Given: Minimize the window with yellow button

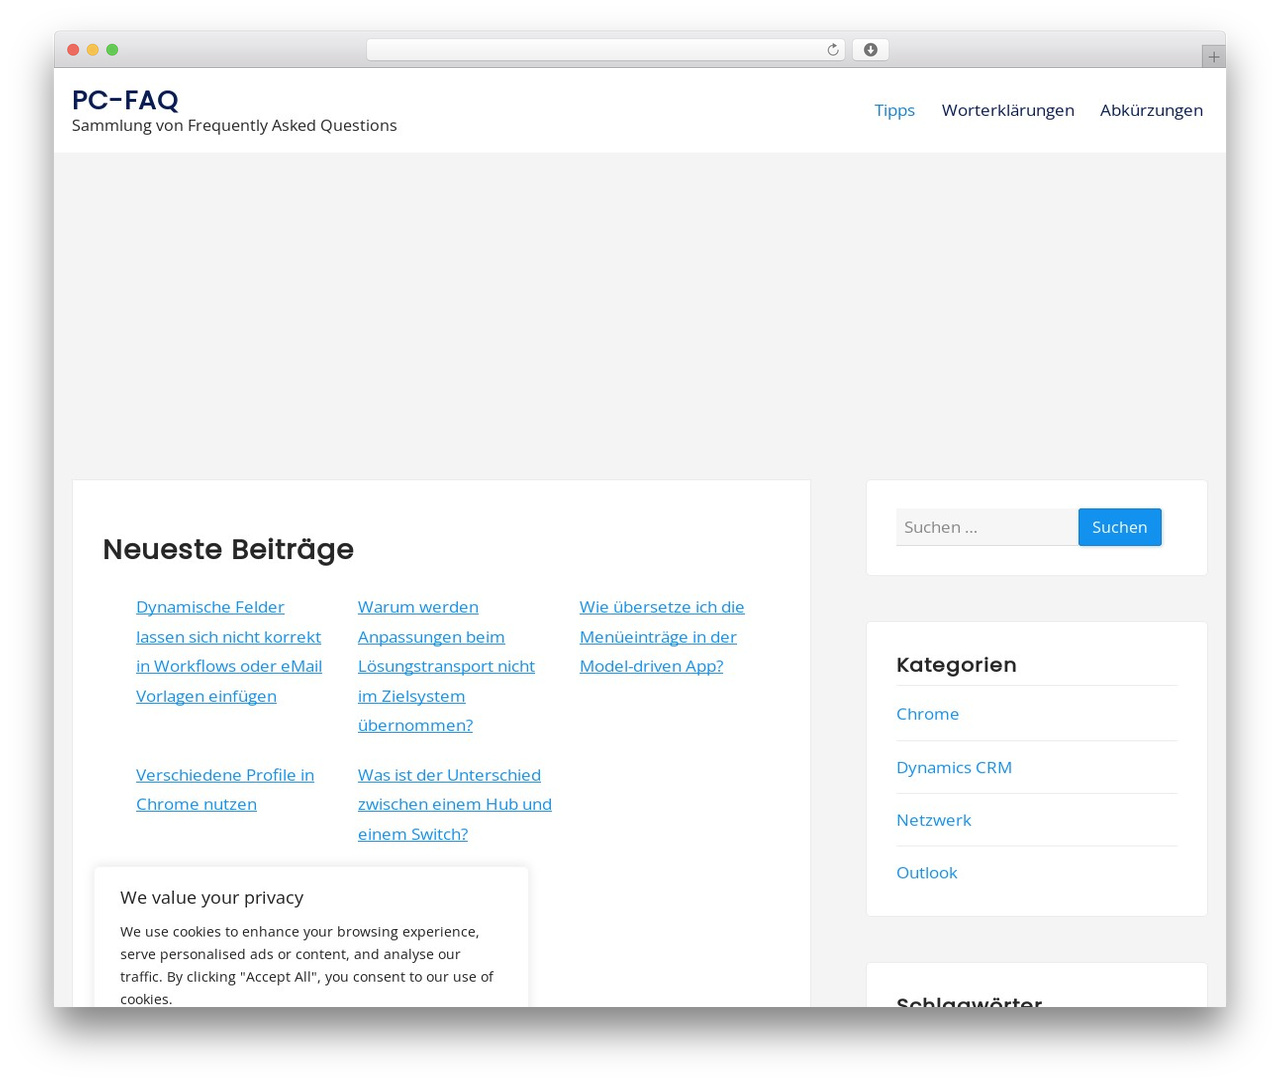Looking at the screenshot, I should [x=93, y=50].
